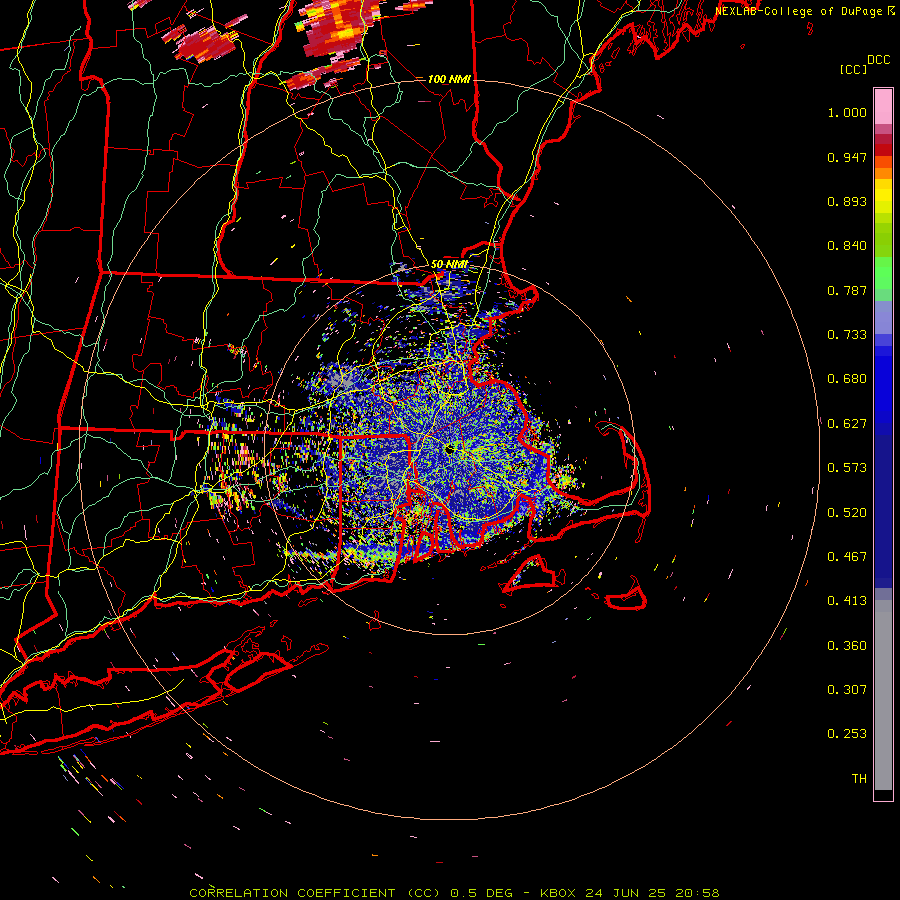Select the red segment of the color bar
The height and width of the screenshot is (900, 900).
pyautogui.click(x=883, y=149)
